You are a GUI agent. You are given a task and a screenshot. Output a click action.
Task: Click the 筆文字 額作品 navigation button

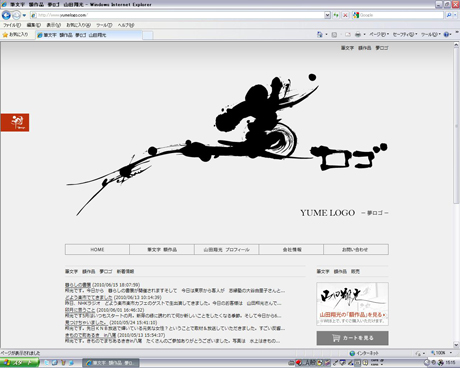coord(162,249)
